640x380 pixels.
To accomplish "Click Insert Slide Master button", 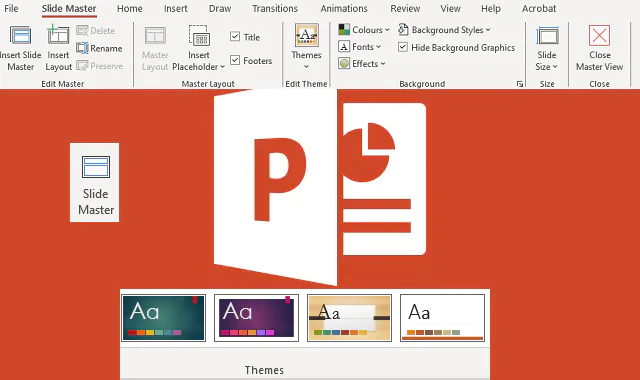I will 20,48.
